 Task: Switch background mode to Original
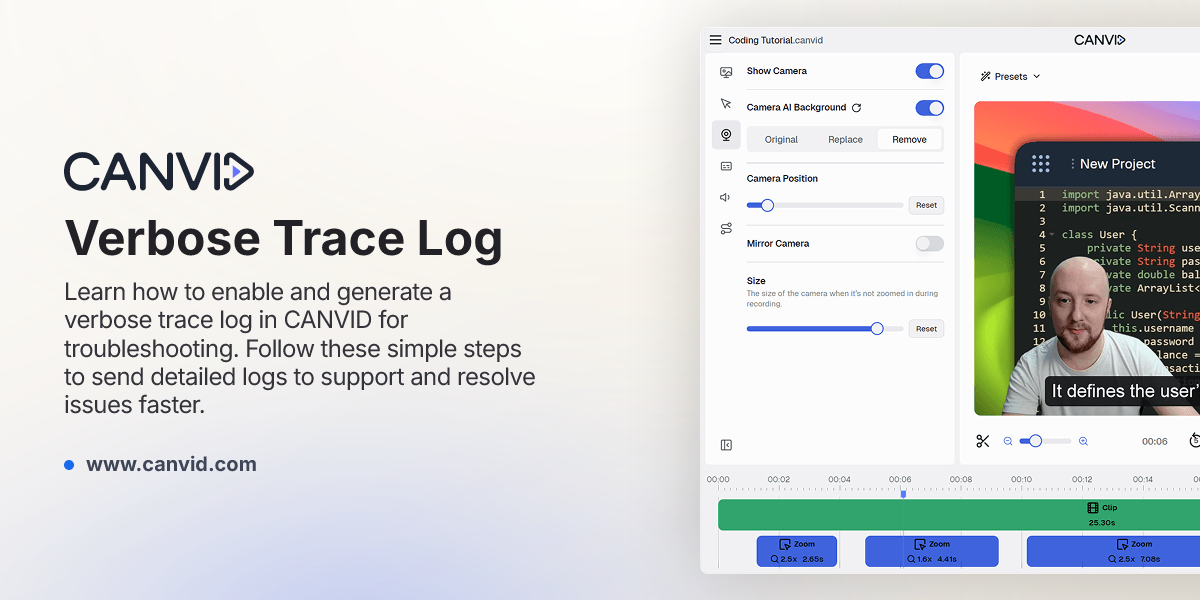(x=781, y=140)
